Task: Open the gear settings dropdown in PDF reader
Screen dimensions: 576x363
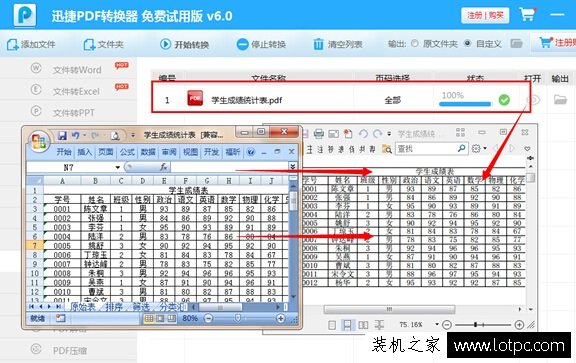Action: point(479,148)
